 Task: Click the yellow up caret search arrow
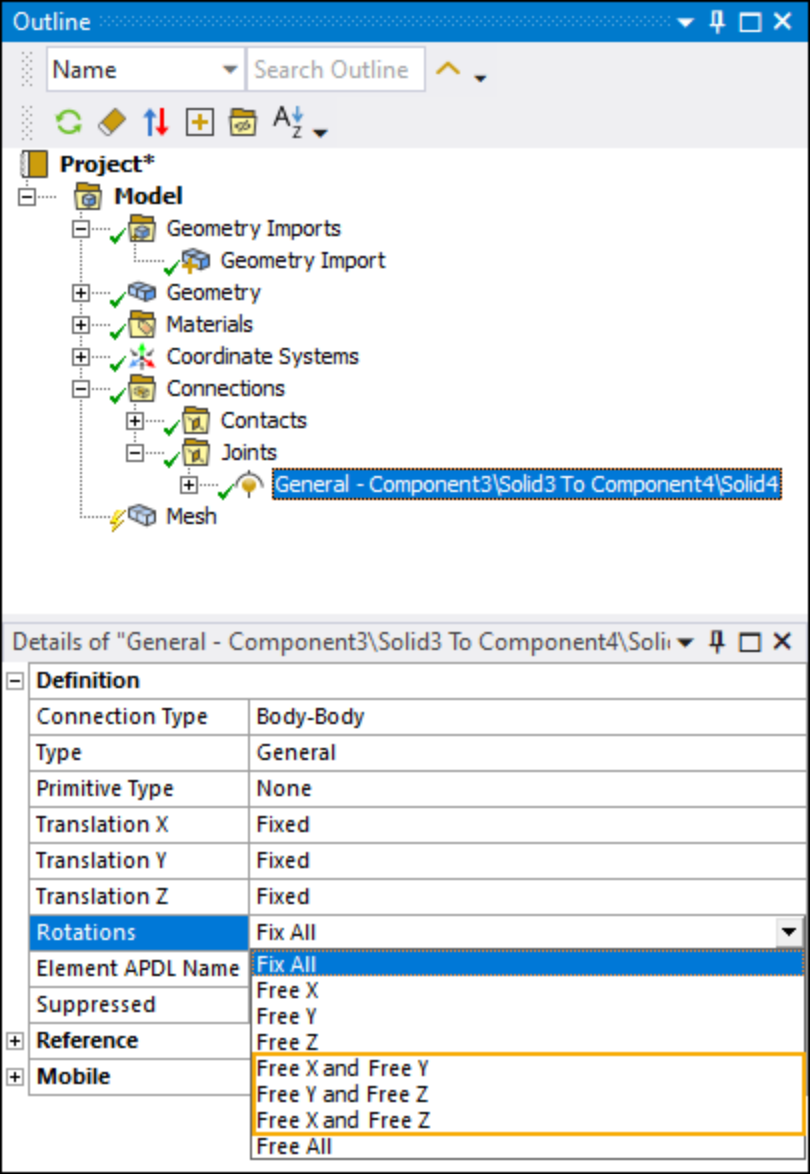(x=447, y=70)
